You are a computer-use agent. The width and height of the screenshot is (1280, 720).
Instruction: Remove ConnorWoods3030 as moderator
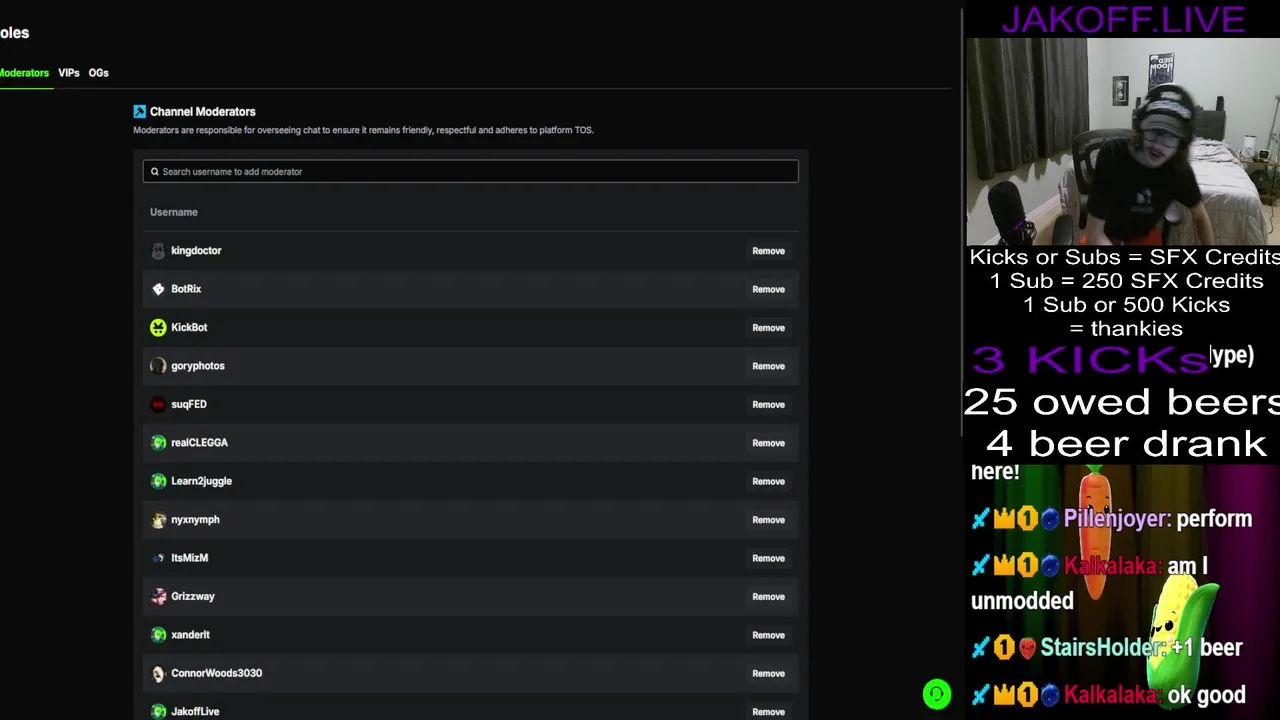click(768, 673)
